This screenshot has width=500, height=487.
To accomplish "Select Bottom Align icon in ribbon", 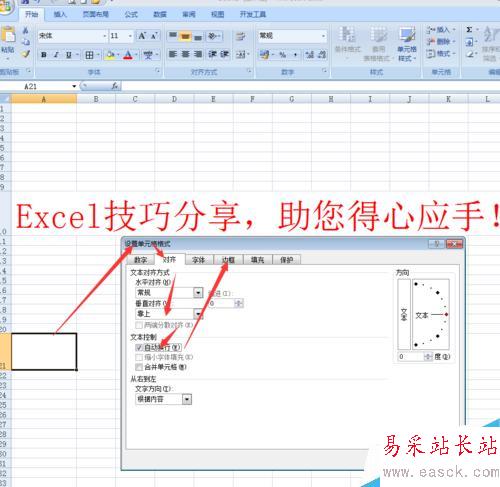I will point(198,36).
